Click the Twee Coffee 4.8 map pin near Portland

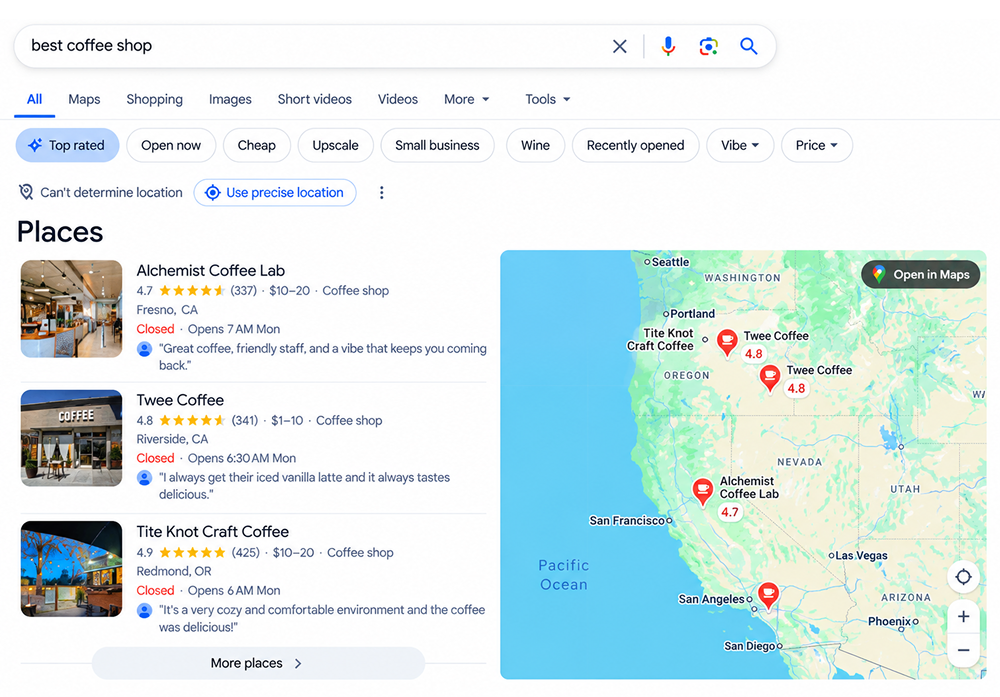(x=727, y=342)
